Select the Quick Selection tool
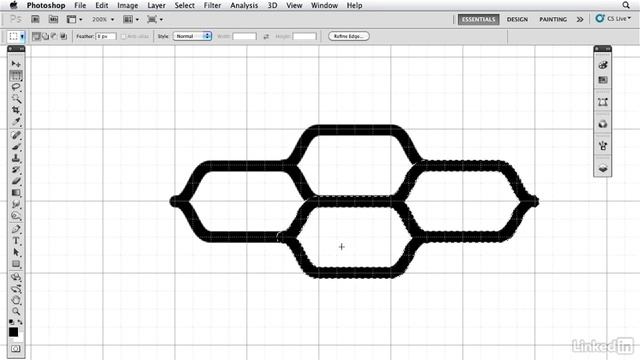Screen dimensions: 640x360 [16, 98]
